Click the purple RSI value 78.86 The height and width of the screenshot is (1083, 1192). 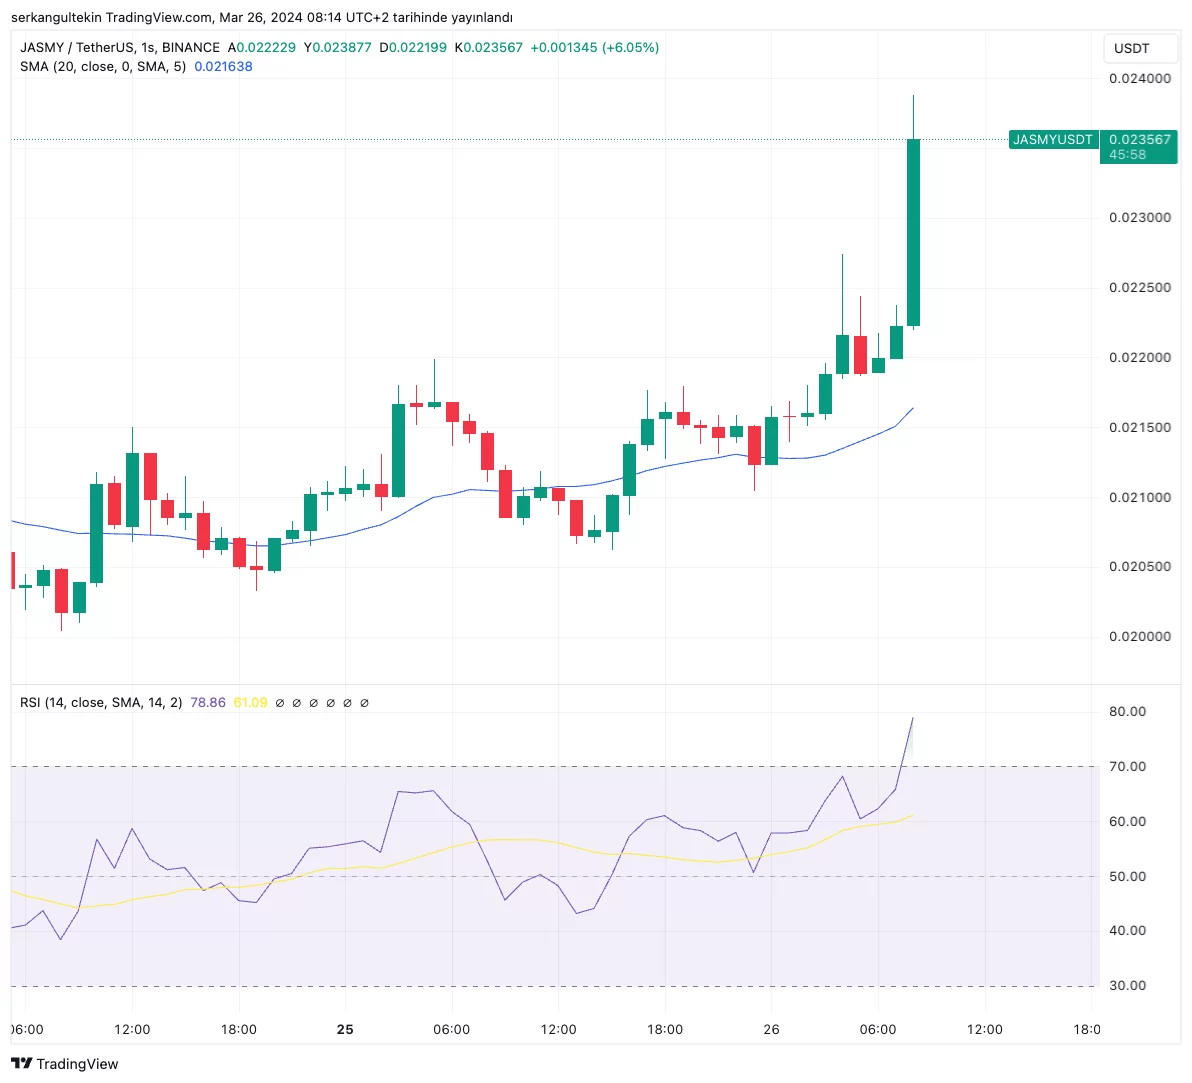(208, 703)
